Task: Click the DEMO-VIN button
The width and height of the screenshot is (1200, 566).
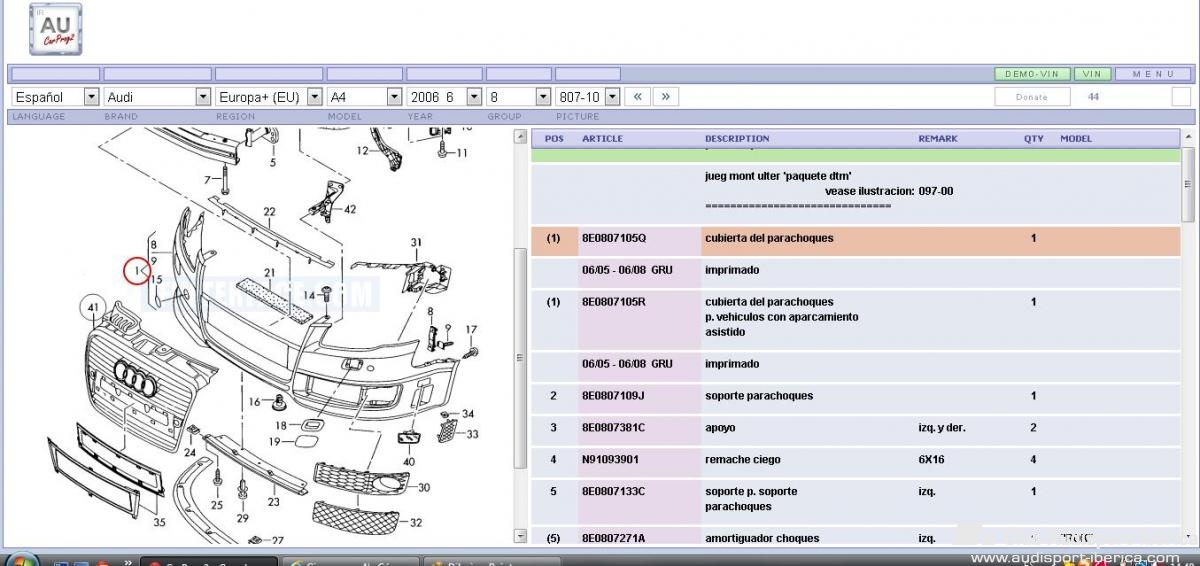Action: [x=1032, y=74]
